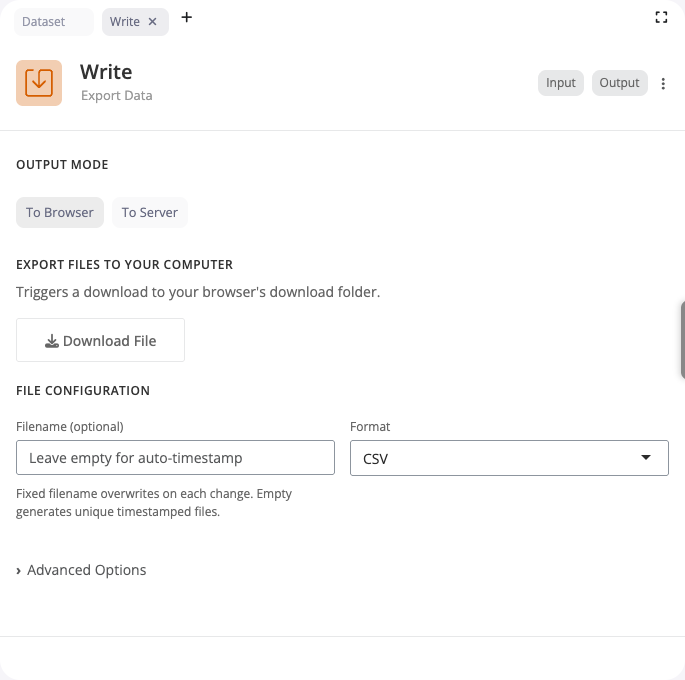
Task: Focus the Filename input field
Action: click(175, 458)
